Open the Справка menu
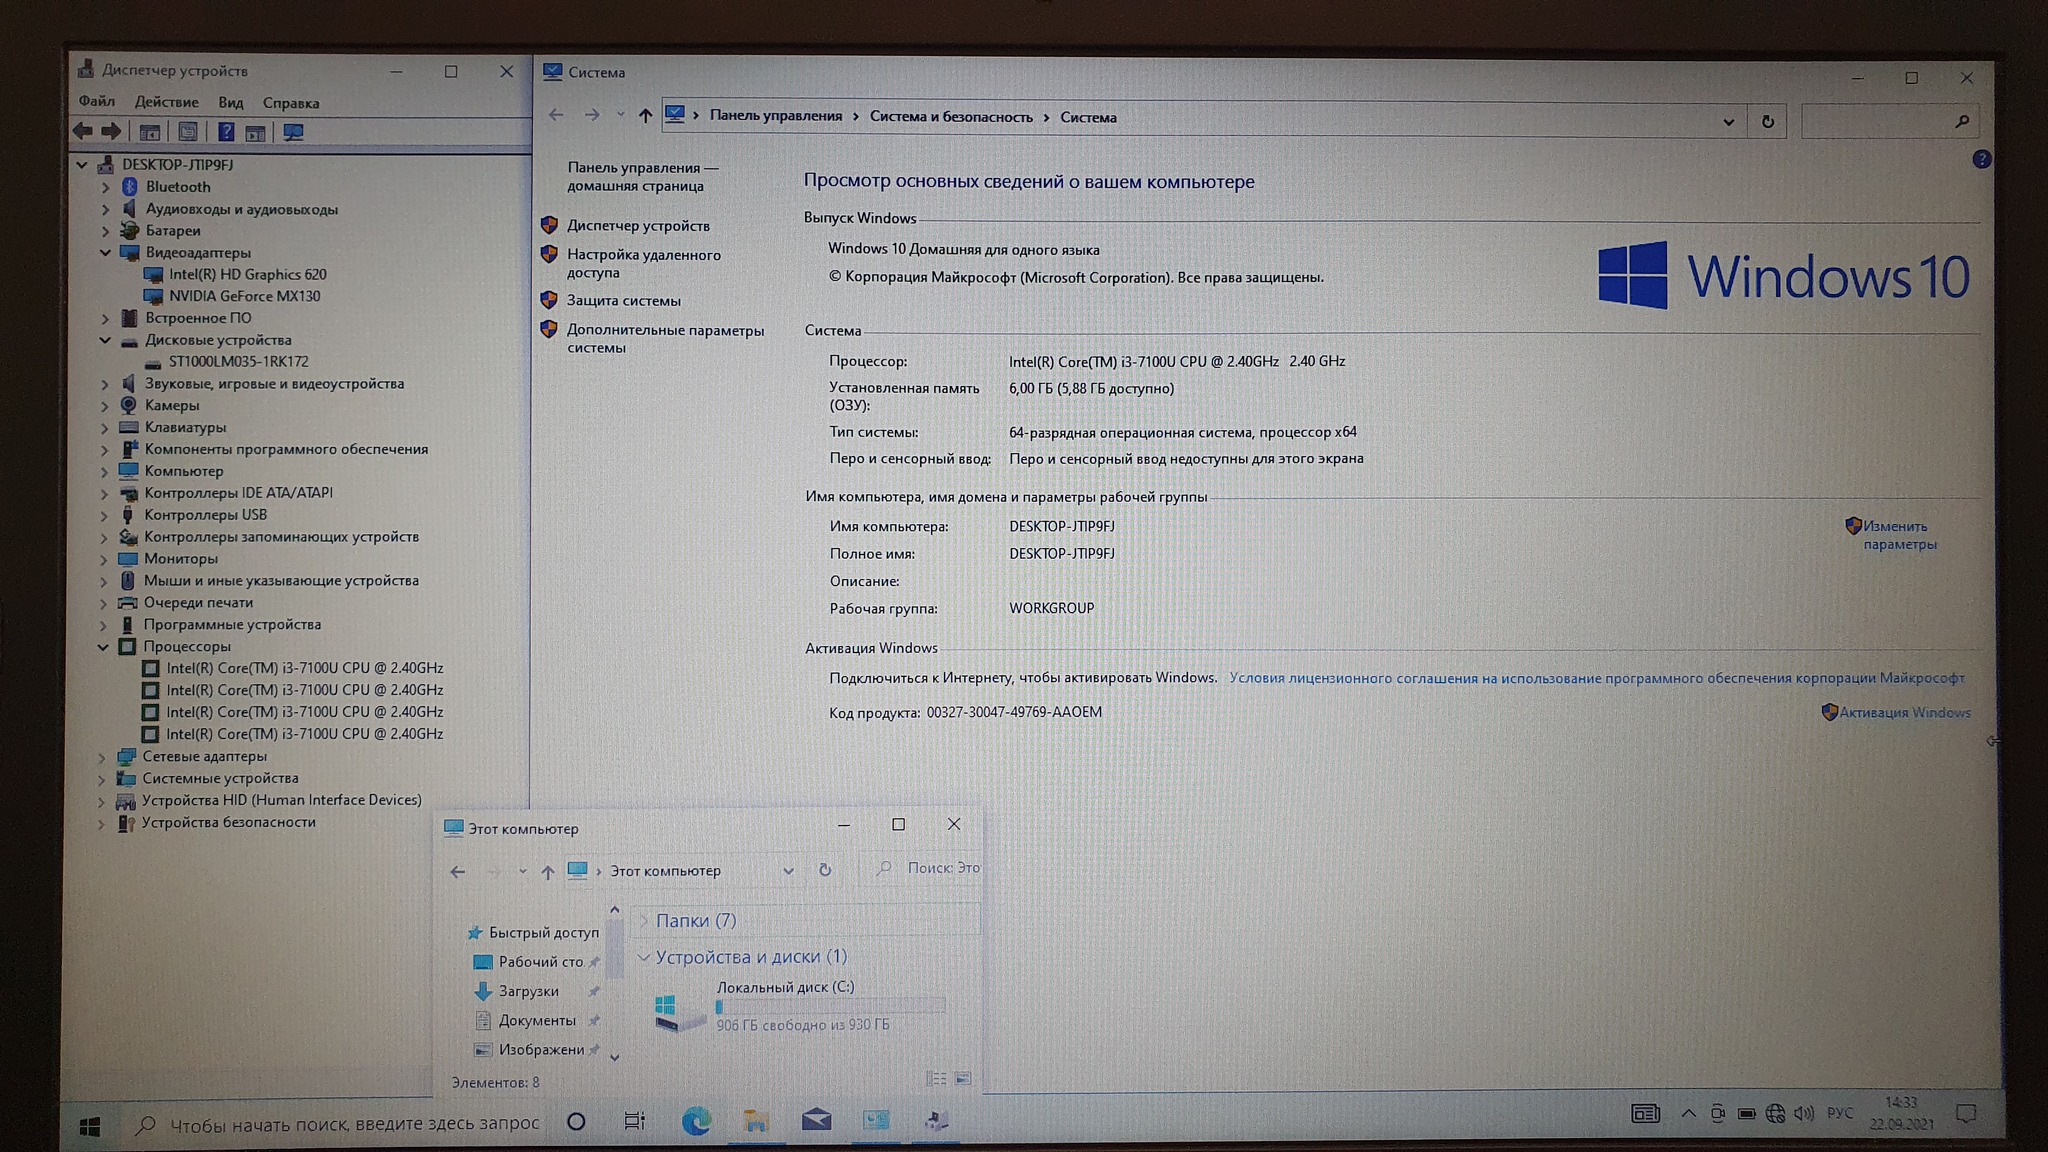The width and height of the screenshot is (2048, 1152). click(290, 103)
